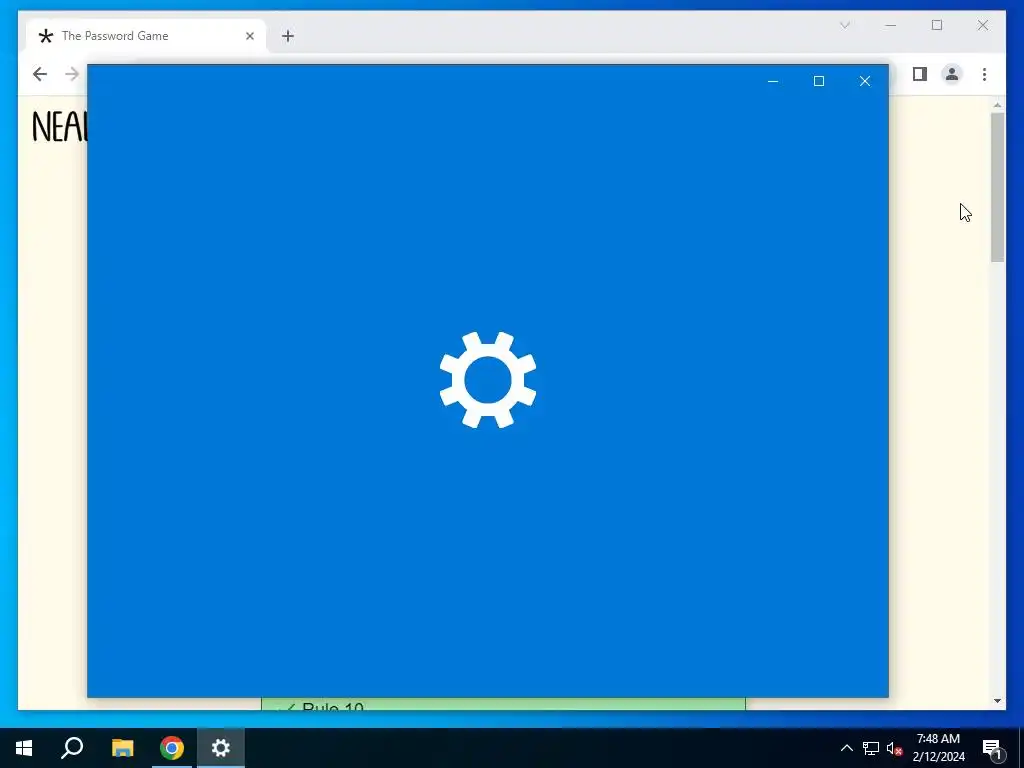Go forward in Chrome
The height and width of the screenshot is (768, 1024).
click(72, 74)
